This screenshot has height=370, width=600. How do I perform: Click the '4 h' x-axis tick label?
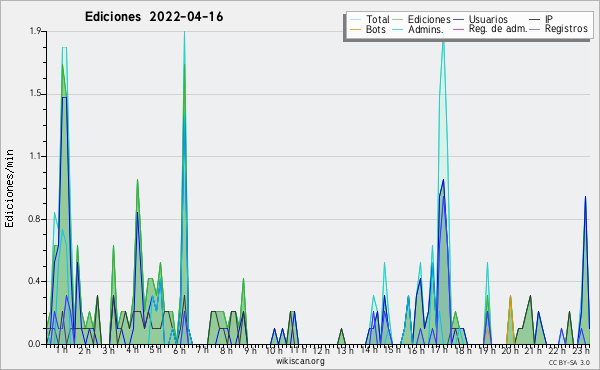point(132,350)
